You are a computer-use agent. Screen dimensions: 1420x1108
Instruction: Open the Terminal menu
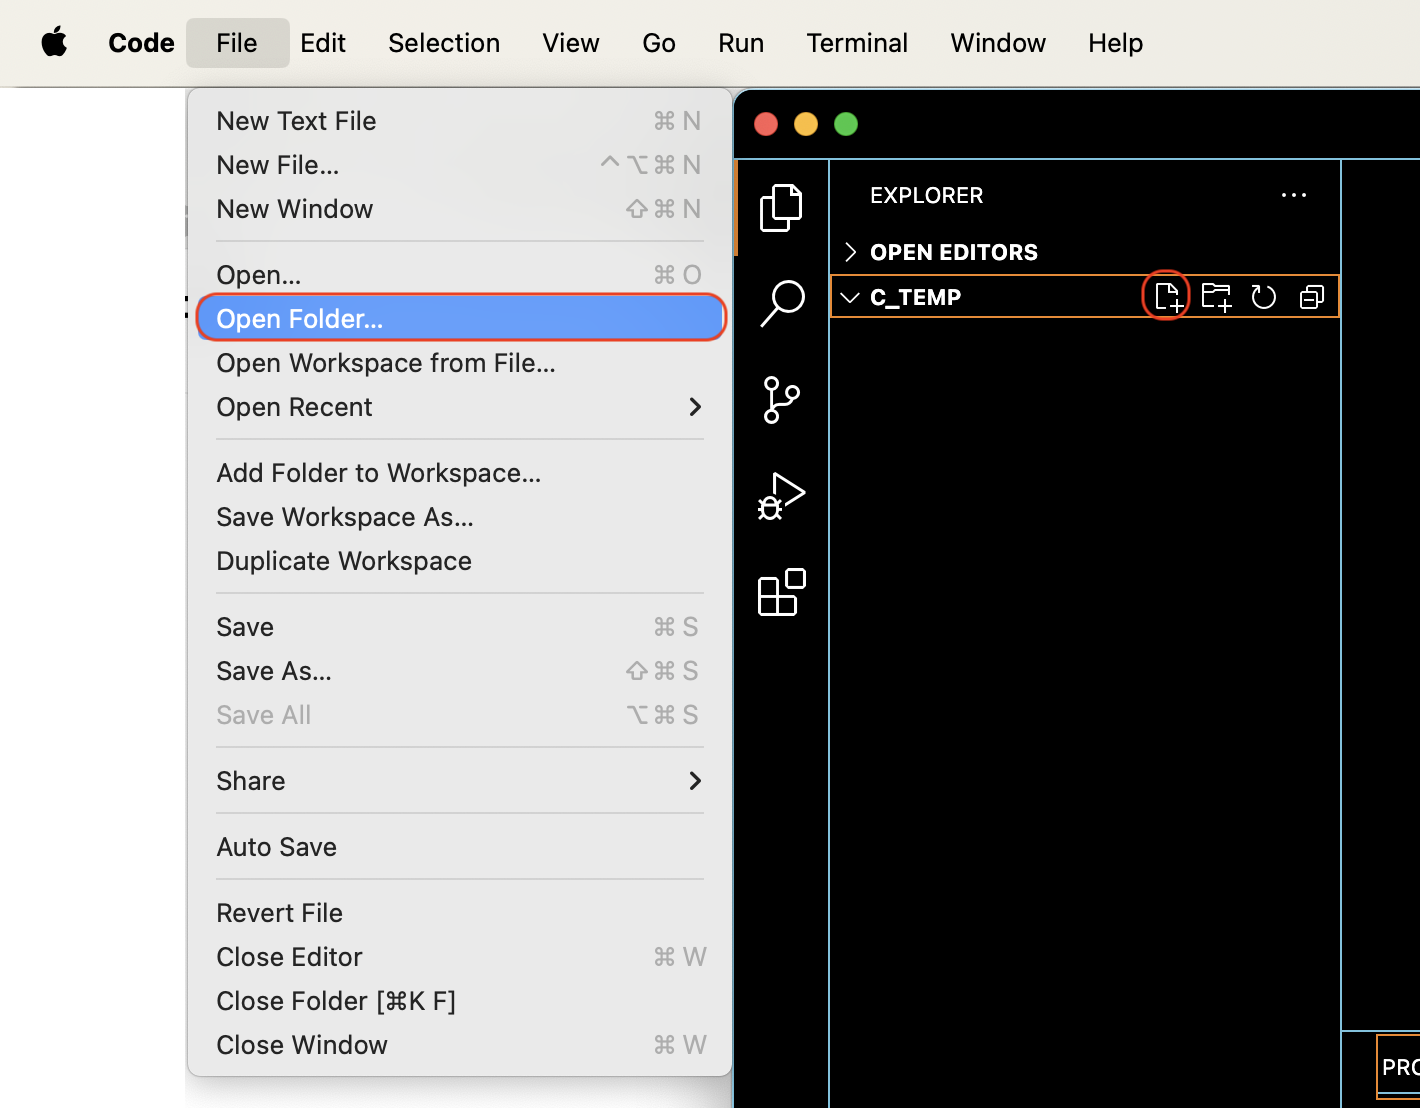point(857,43)
